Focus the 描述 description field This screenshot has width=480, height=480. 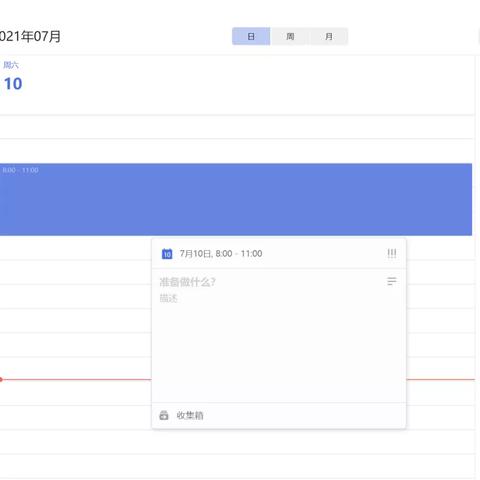168,298
